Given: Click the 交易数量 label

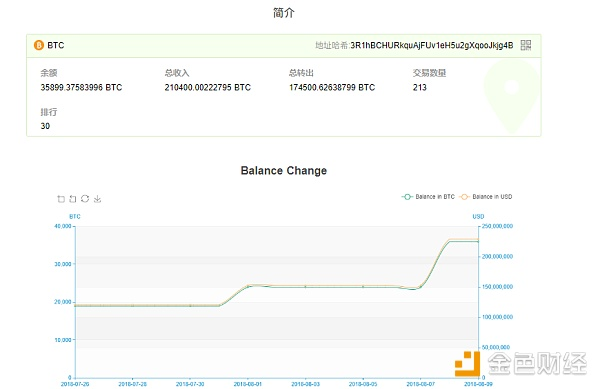Looking at the screenshot, I should (x=429, y=73).
